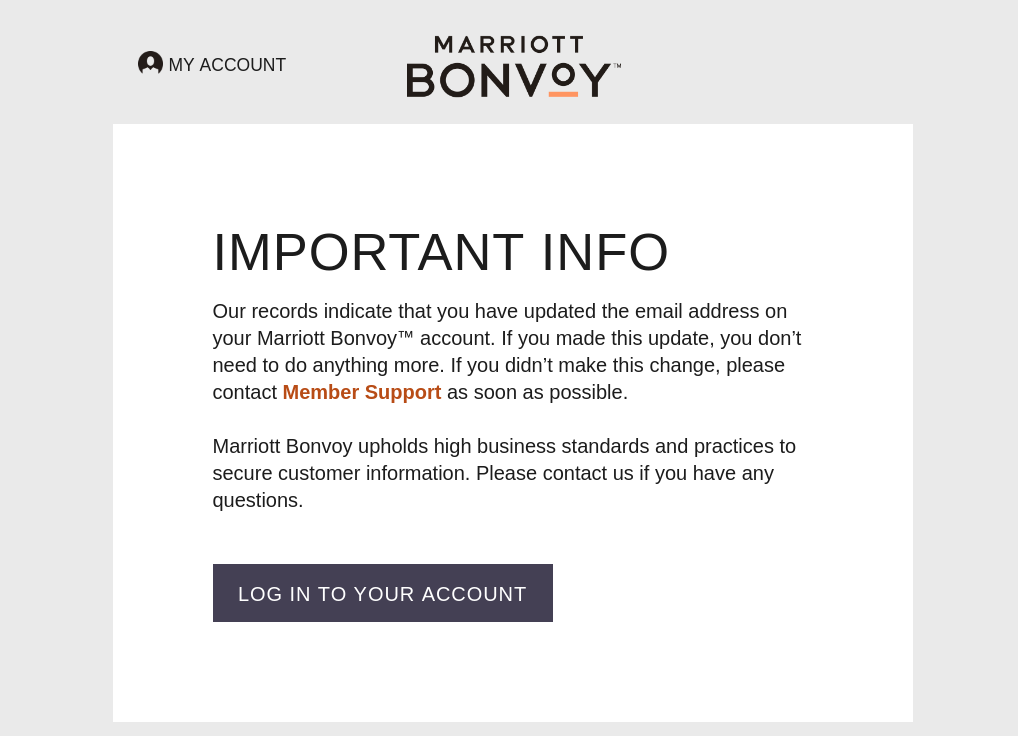Click "Marriott Bonvoy™ account" in the first paragraph

coord(376,338)
